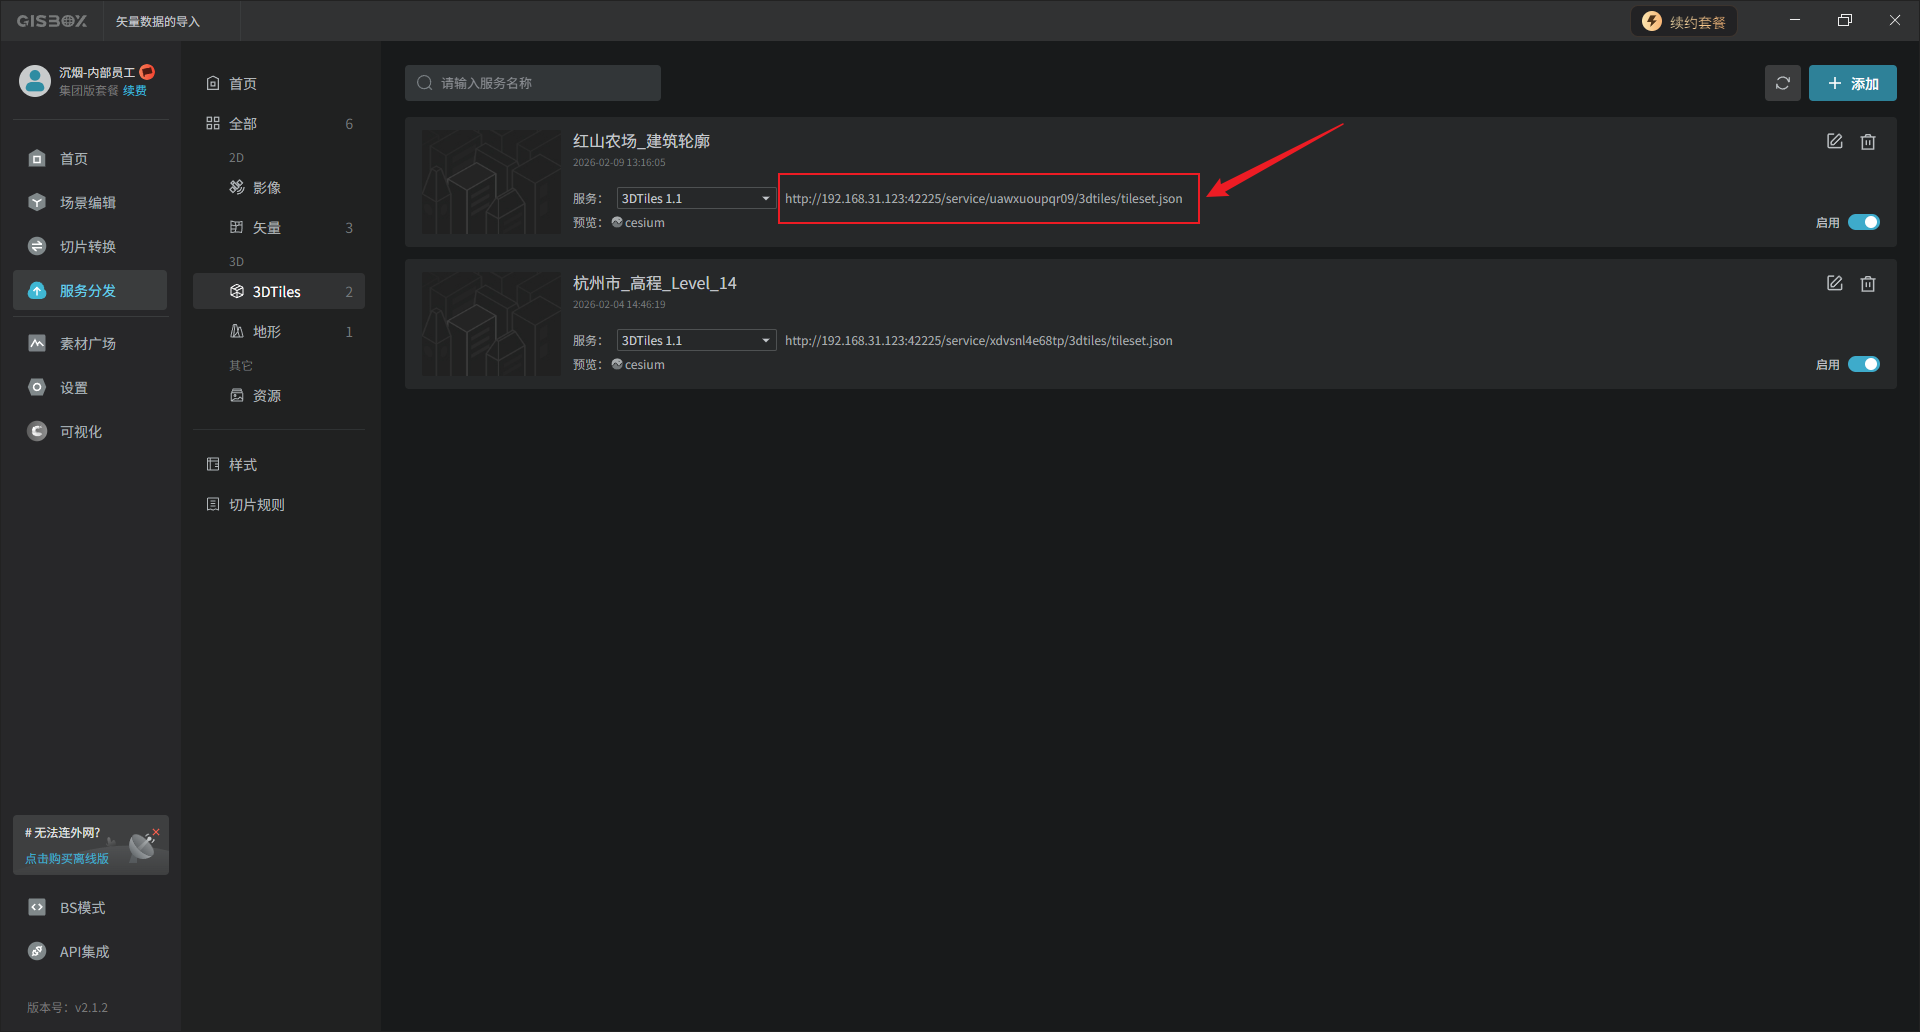Click the trash icon for 杭州市_高程_Level_14
This screenshot has height=1032, width=1920.
pyautogui.click(x=1867, y=284)
